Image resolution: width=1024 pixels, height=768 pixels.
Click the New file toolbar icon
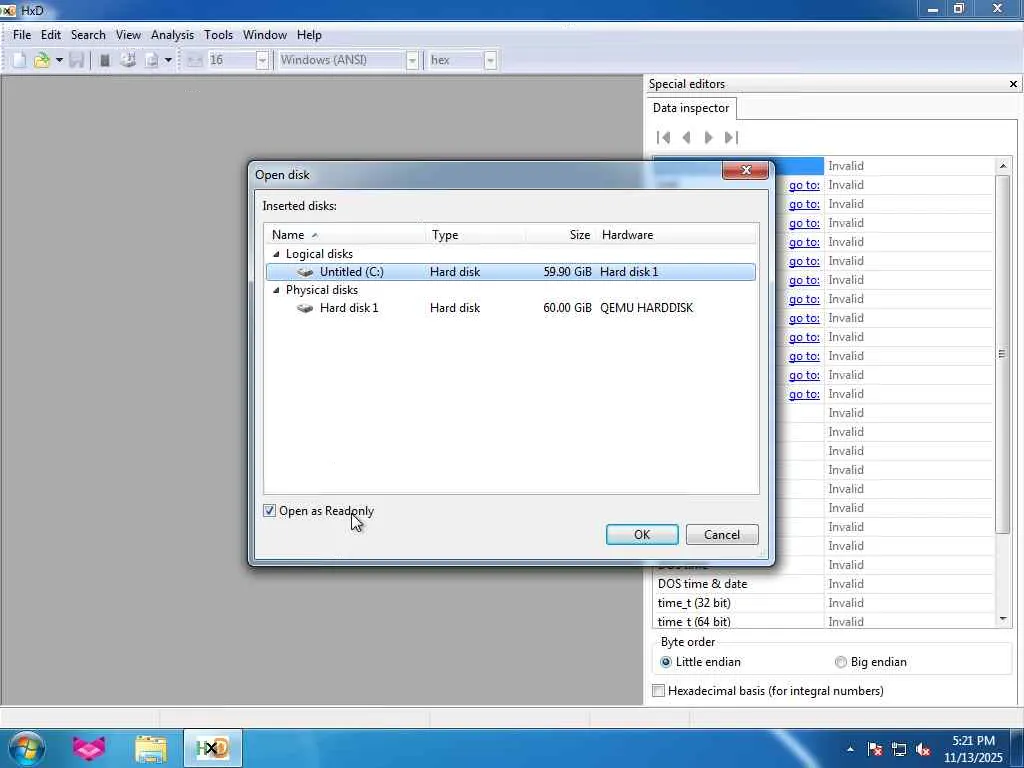pos(20,60)
